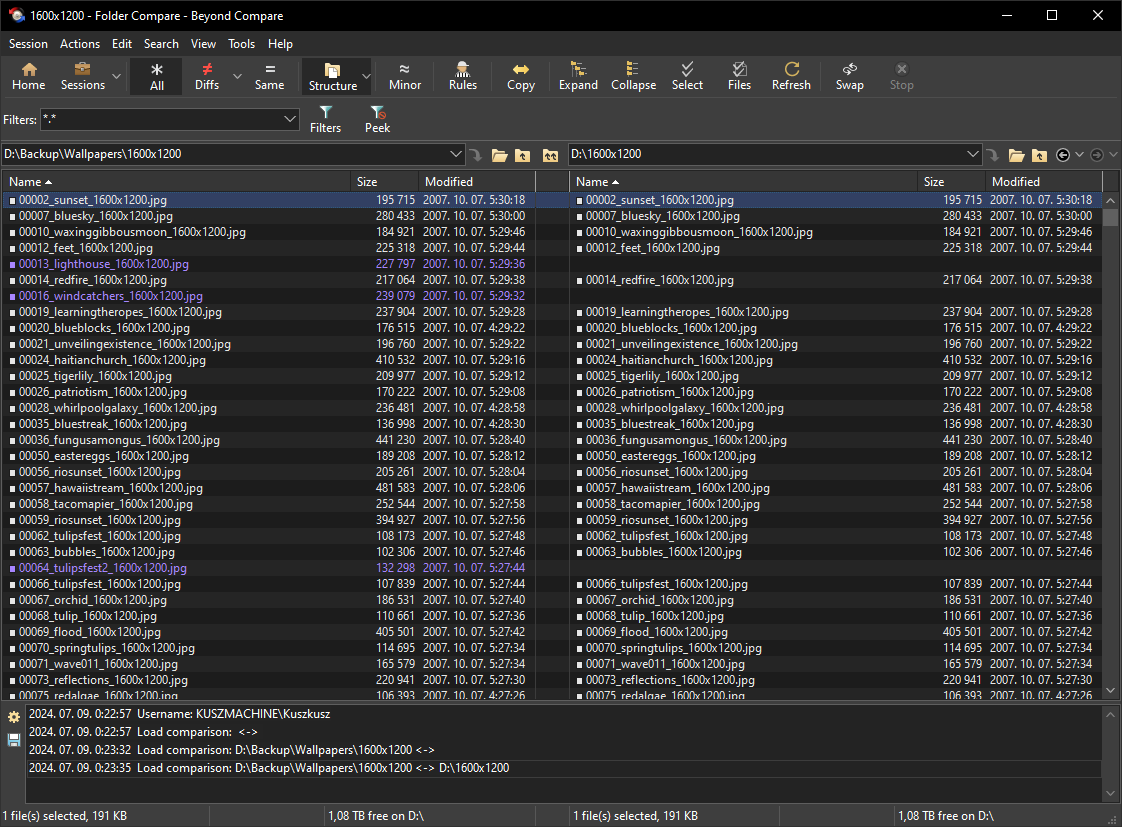Open the Sessions toolbar button

click(x=82, y=77)
